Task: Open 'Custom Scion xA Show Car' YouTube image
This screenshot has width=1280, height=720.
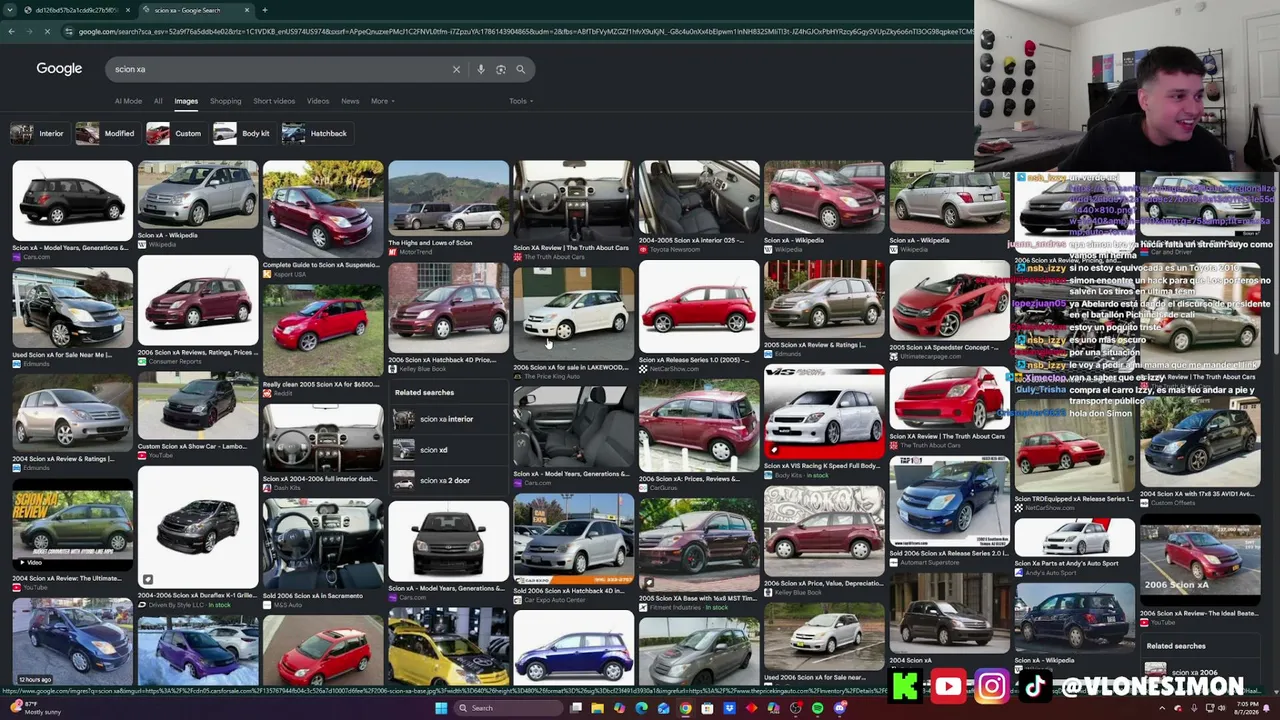Action: point(198,407)
